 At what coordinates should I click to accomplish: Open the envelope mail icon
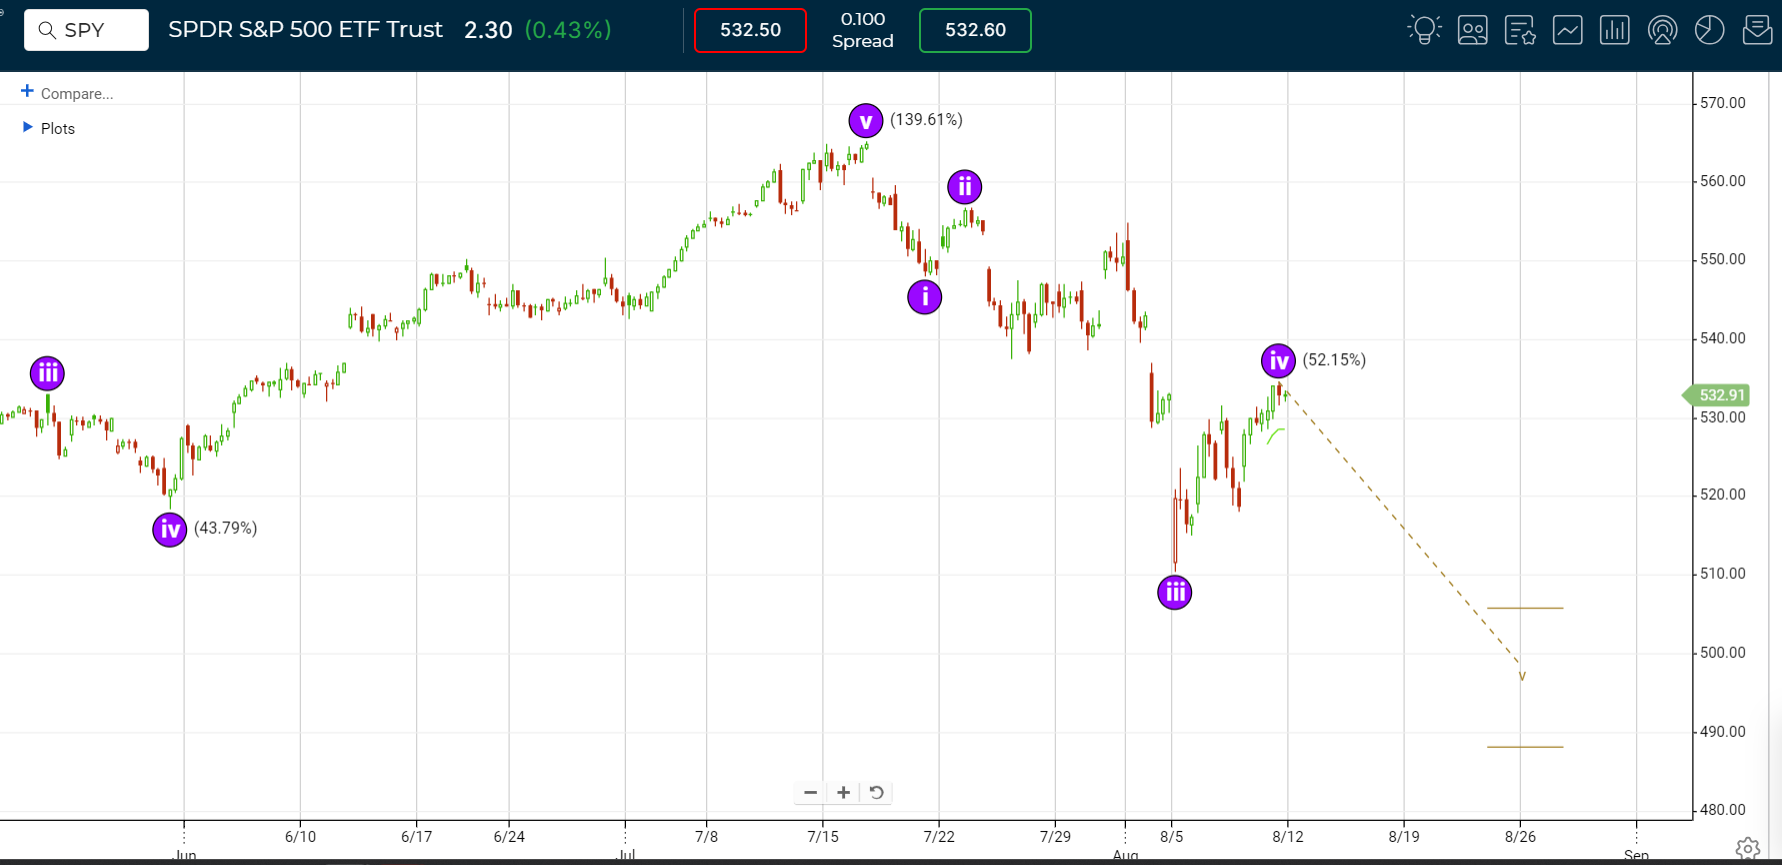(x=1757, y=30)
